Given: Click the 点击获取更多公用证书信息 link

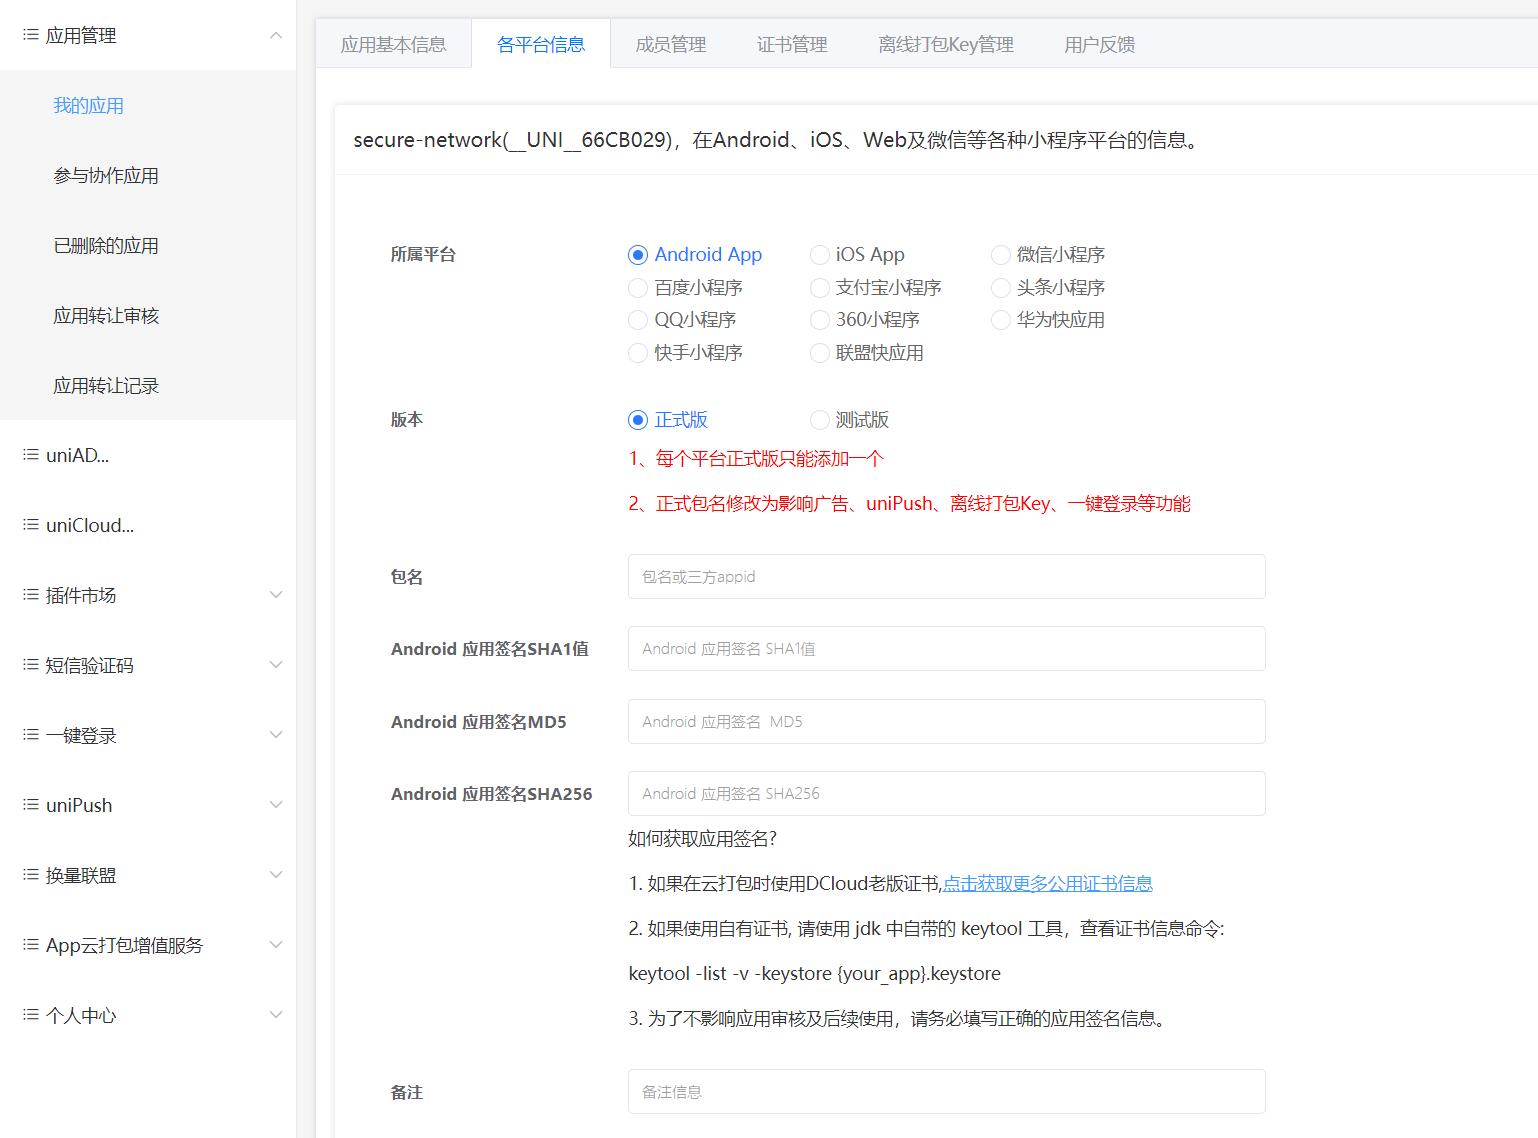Looking at the screenshot, I should point(1047,884).
